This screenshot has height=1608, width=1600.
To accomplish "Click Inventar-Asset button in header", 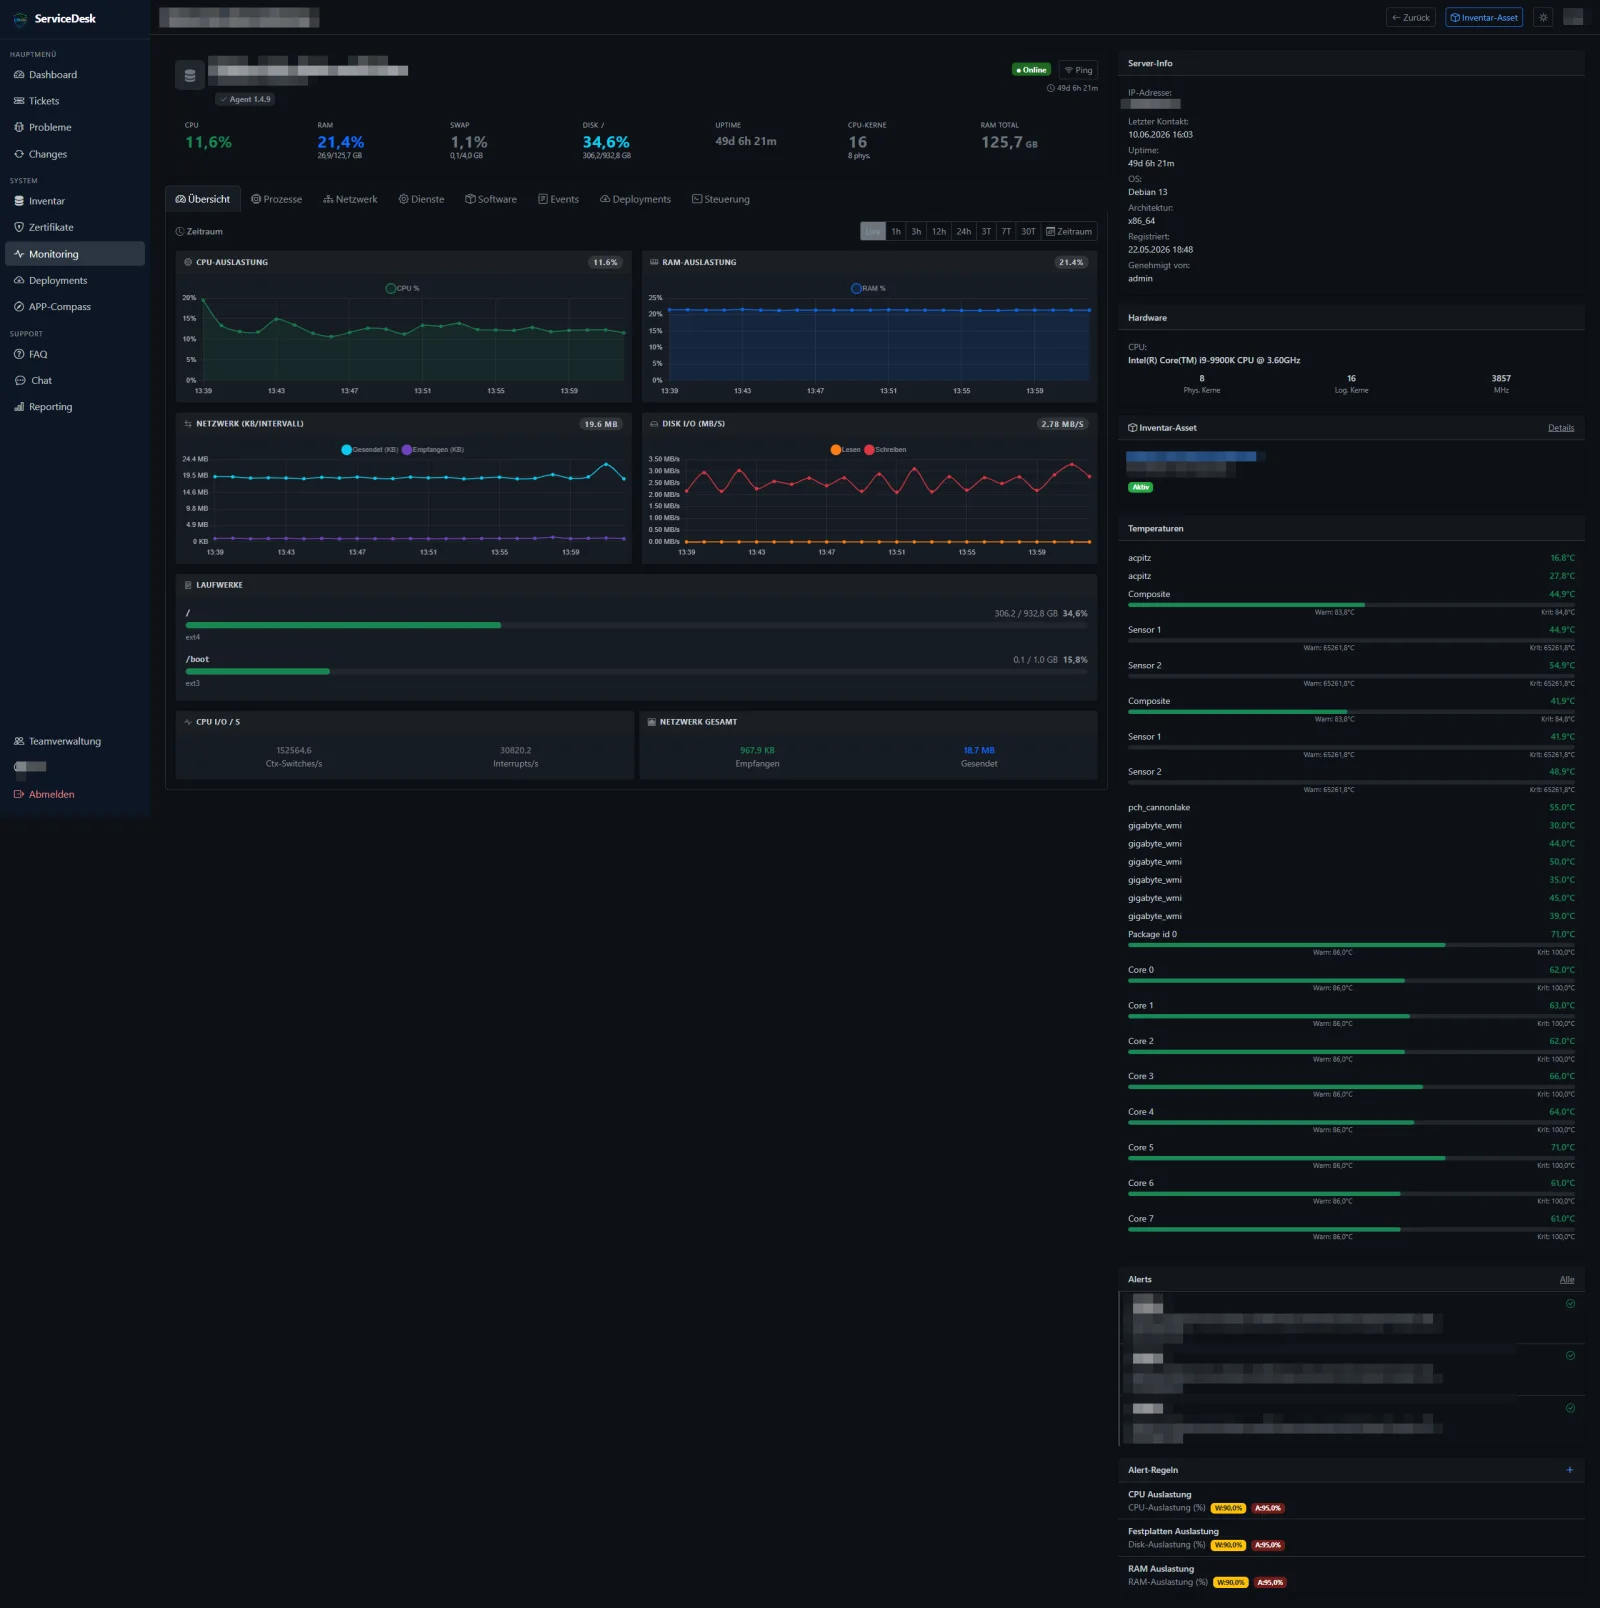I will point(1484,17).
